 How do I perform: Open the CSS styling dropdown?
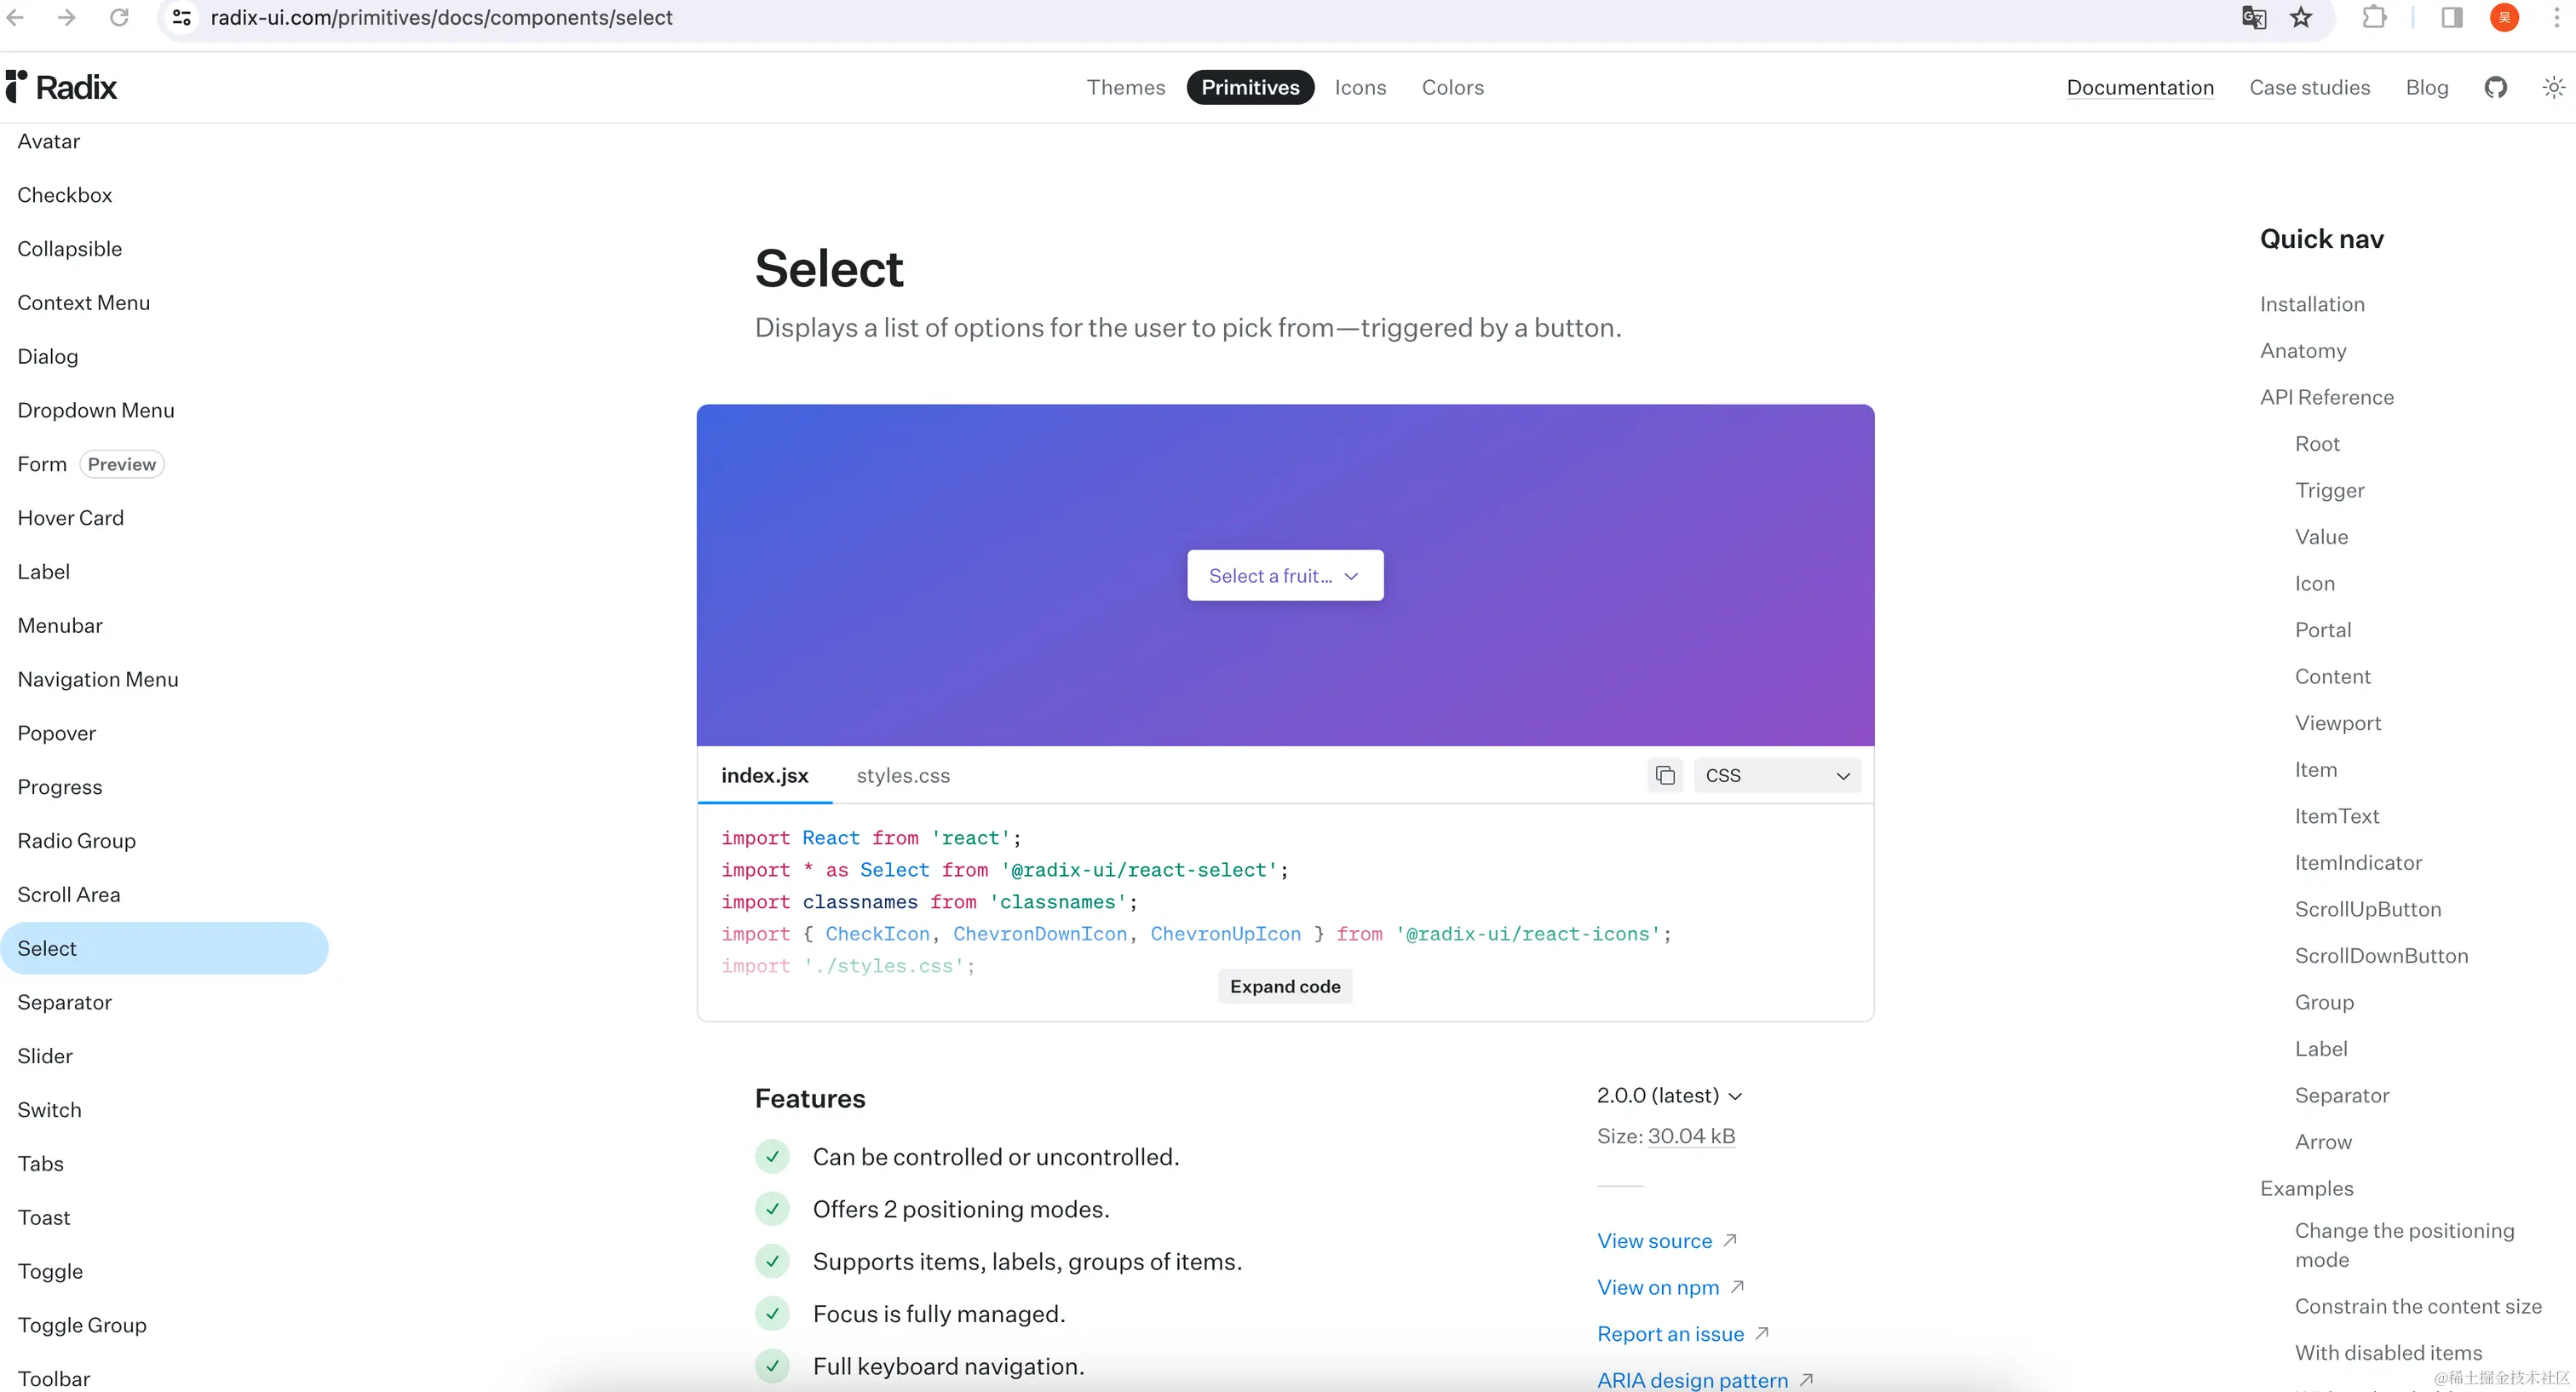pyautogui.click(x=1777, y=775)
